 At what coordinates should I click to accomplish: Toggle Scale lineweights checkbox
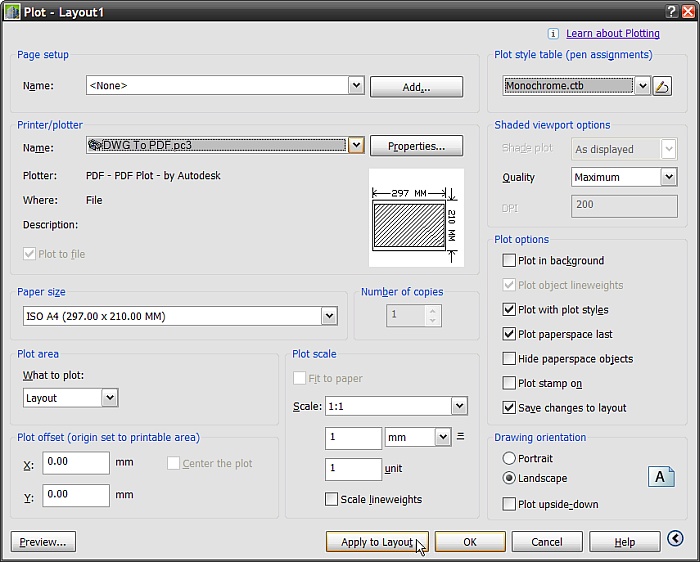pos(332,499)
